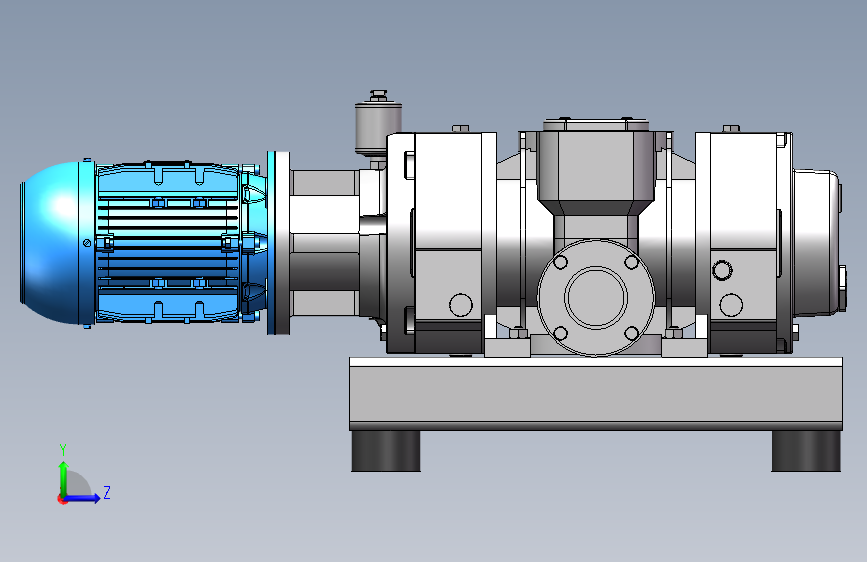
Task: Click the red origin of the axis triad
Action: click(x=62, y=499)
